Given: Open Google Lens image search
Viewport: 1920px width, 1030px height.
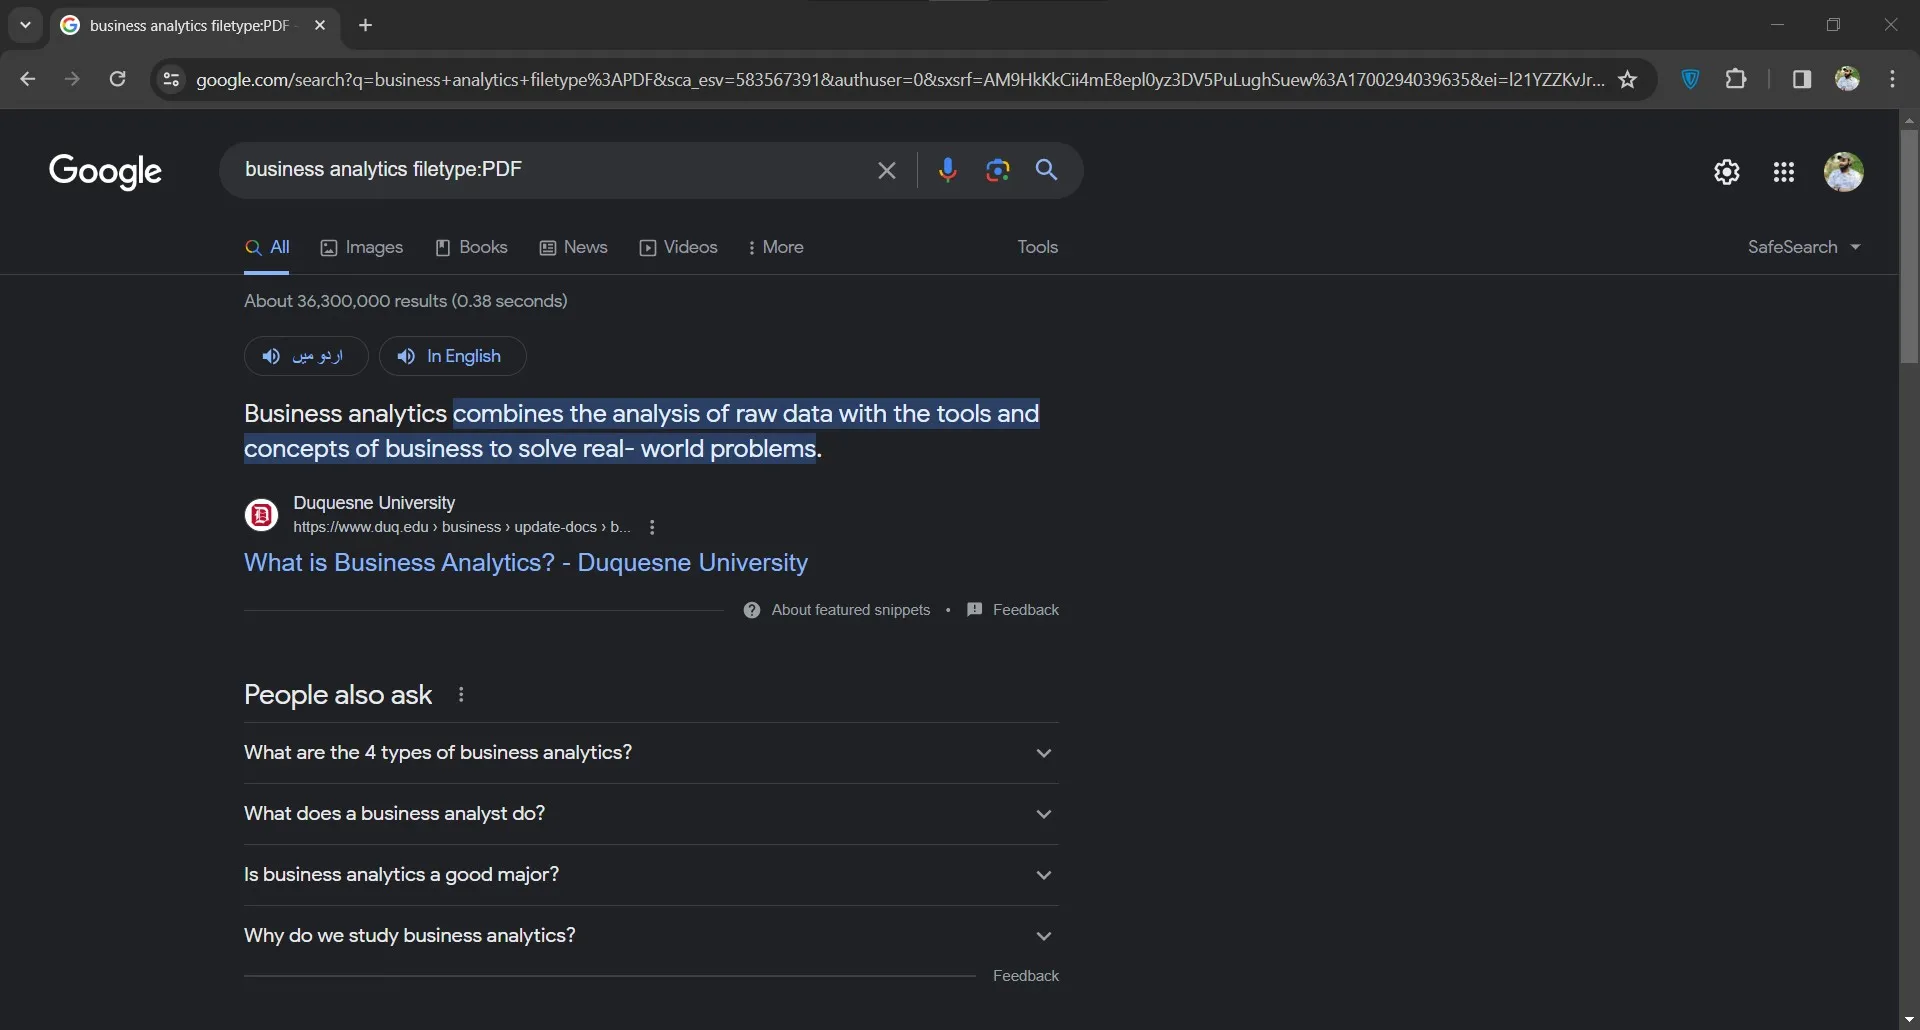Looking at the screenshot, I should 997,170.
